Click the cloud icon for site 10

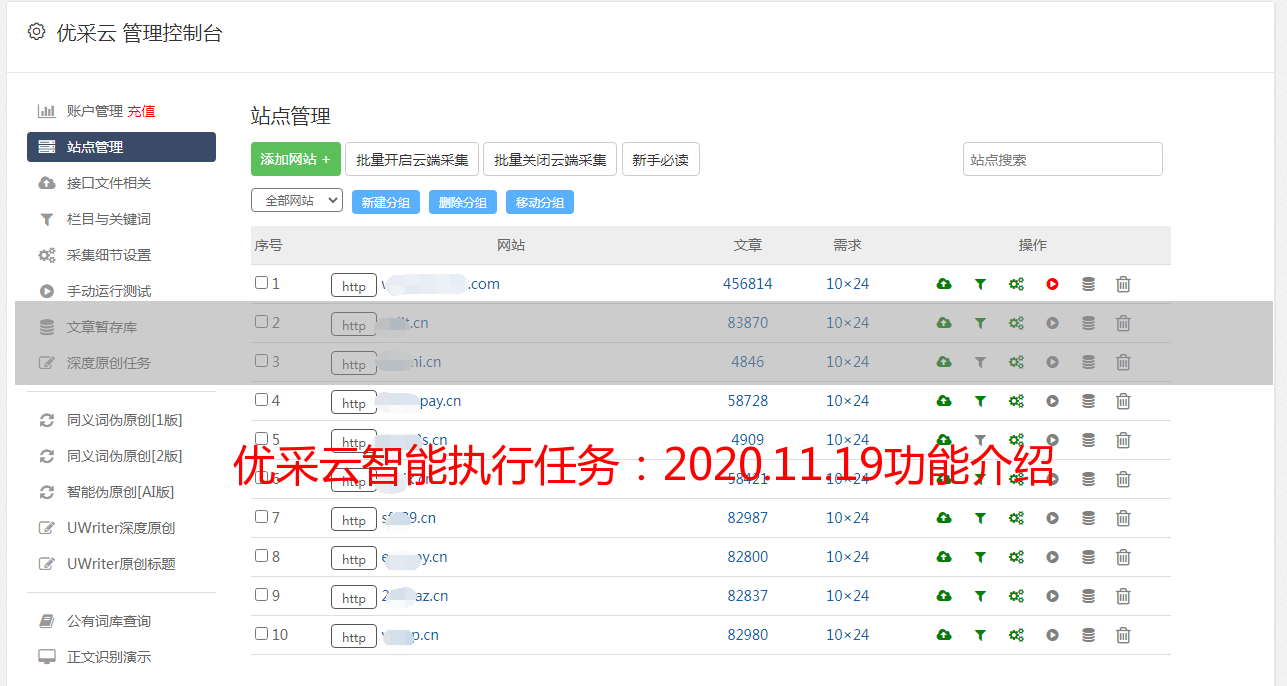click(944, 635)
